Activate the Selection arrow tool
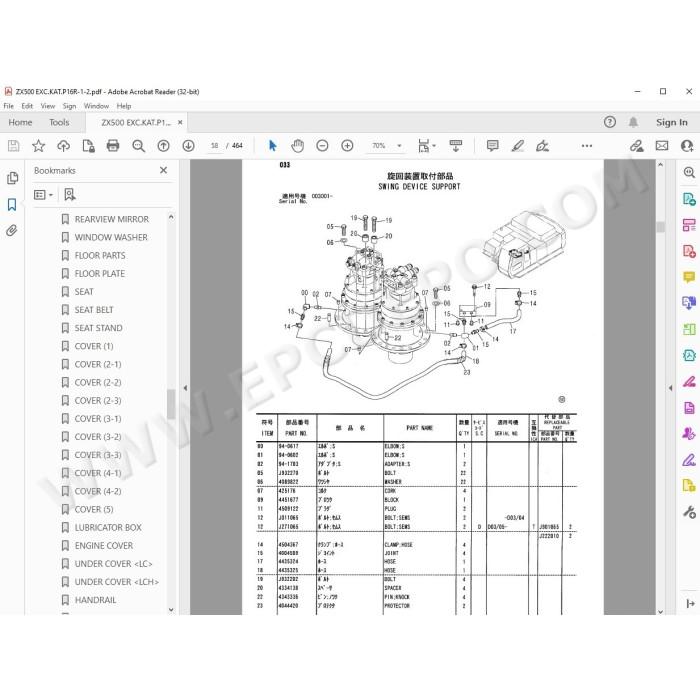Image resolution: width=700 pixels, height=700 pixels. pyautogui.click(x=272, y=146)
